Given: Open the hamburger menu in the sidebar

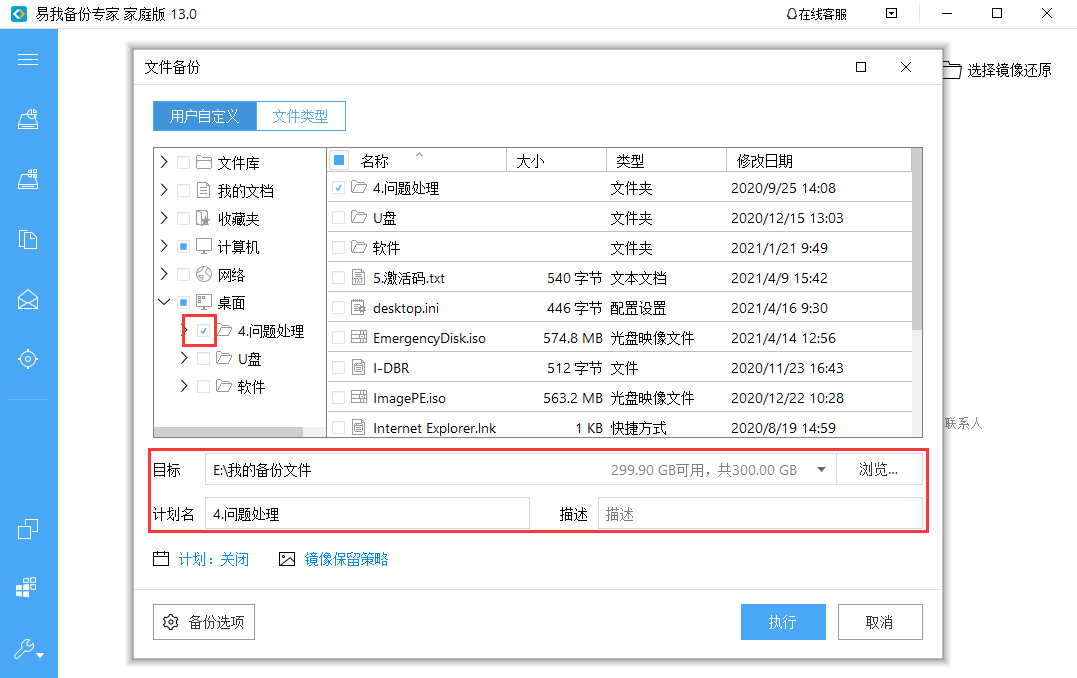Looking at the screenshot, I should 28,59.
